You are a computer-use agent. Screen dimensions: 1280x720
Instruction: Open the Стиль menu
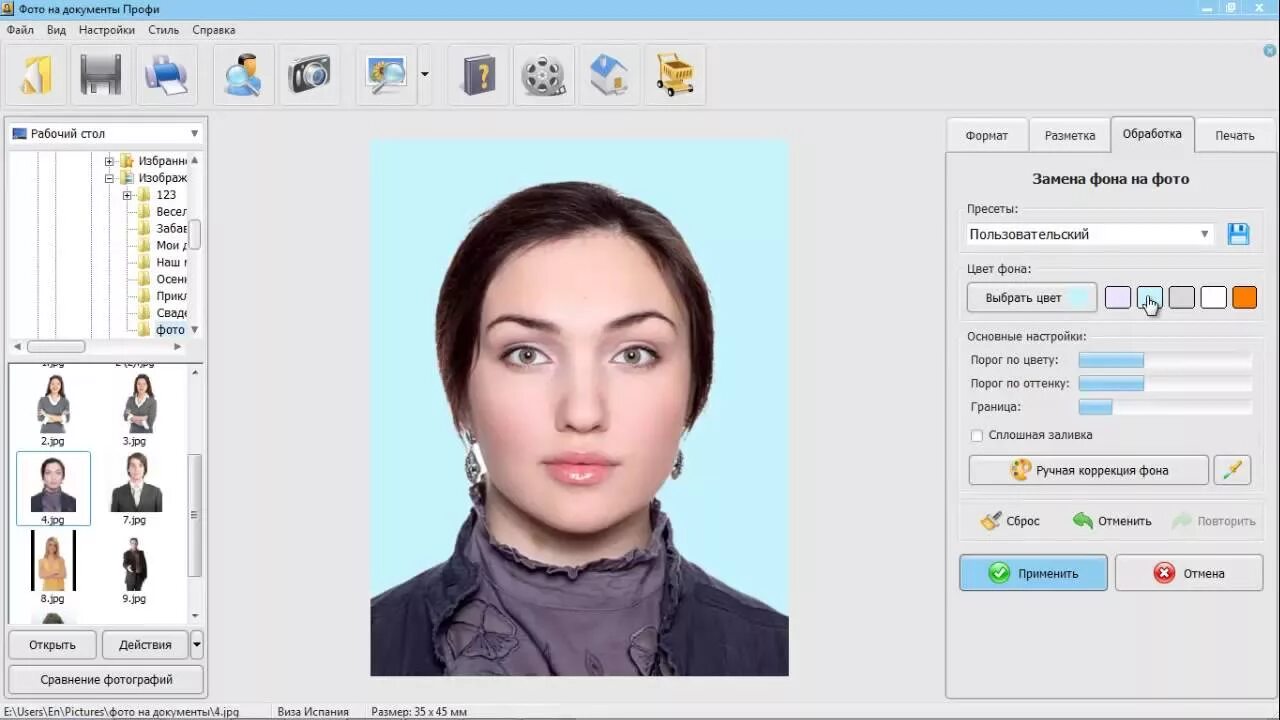click(x=164, y=30)
